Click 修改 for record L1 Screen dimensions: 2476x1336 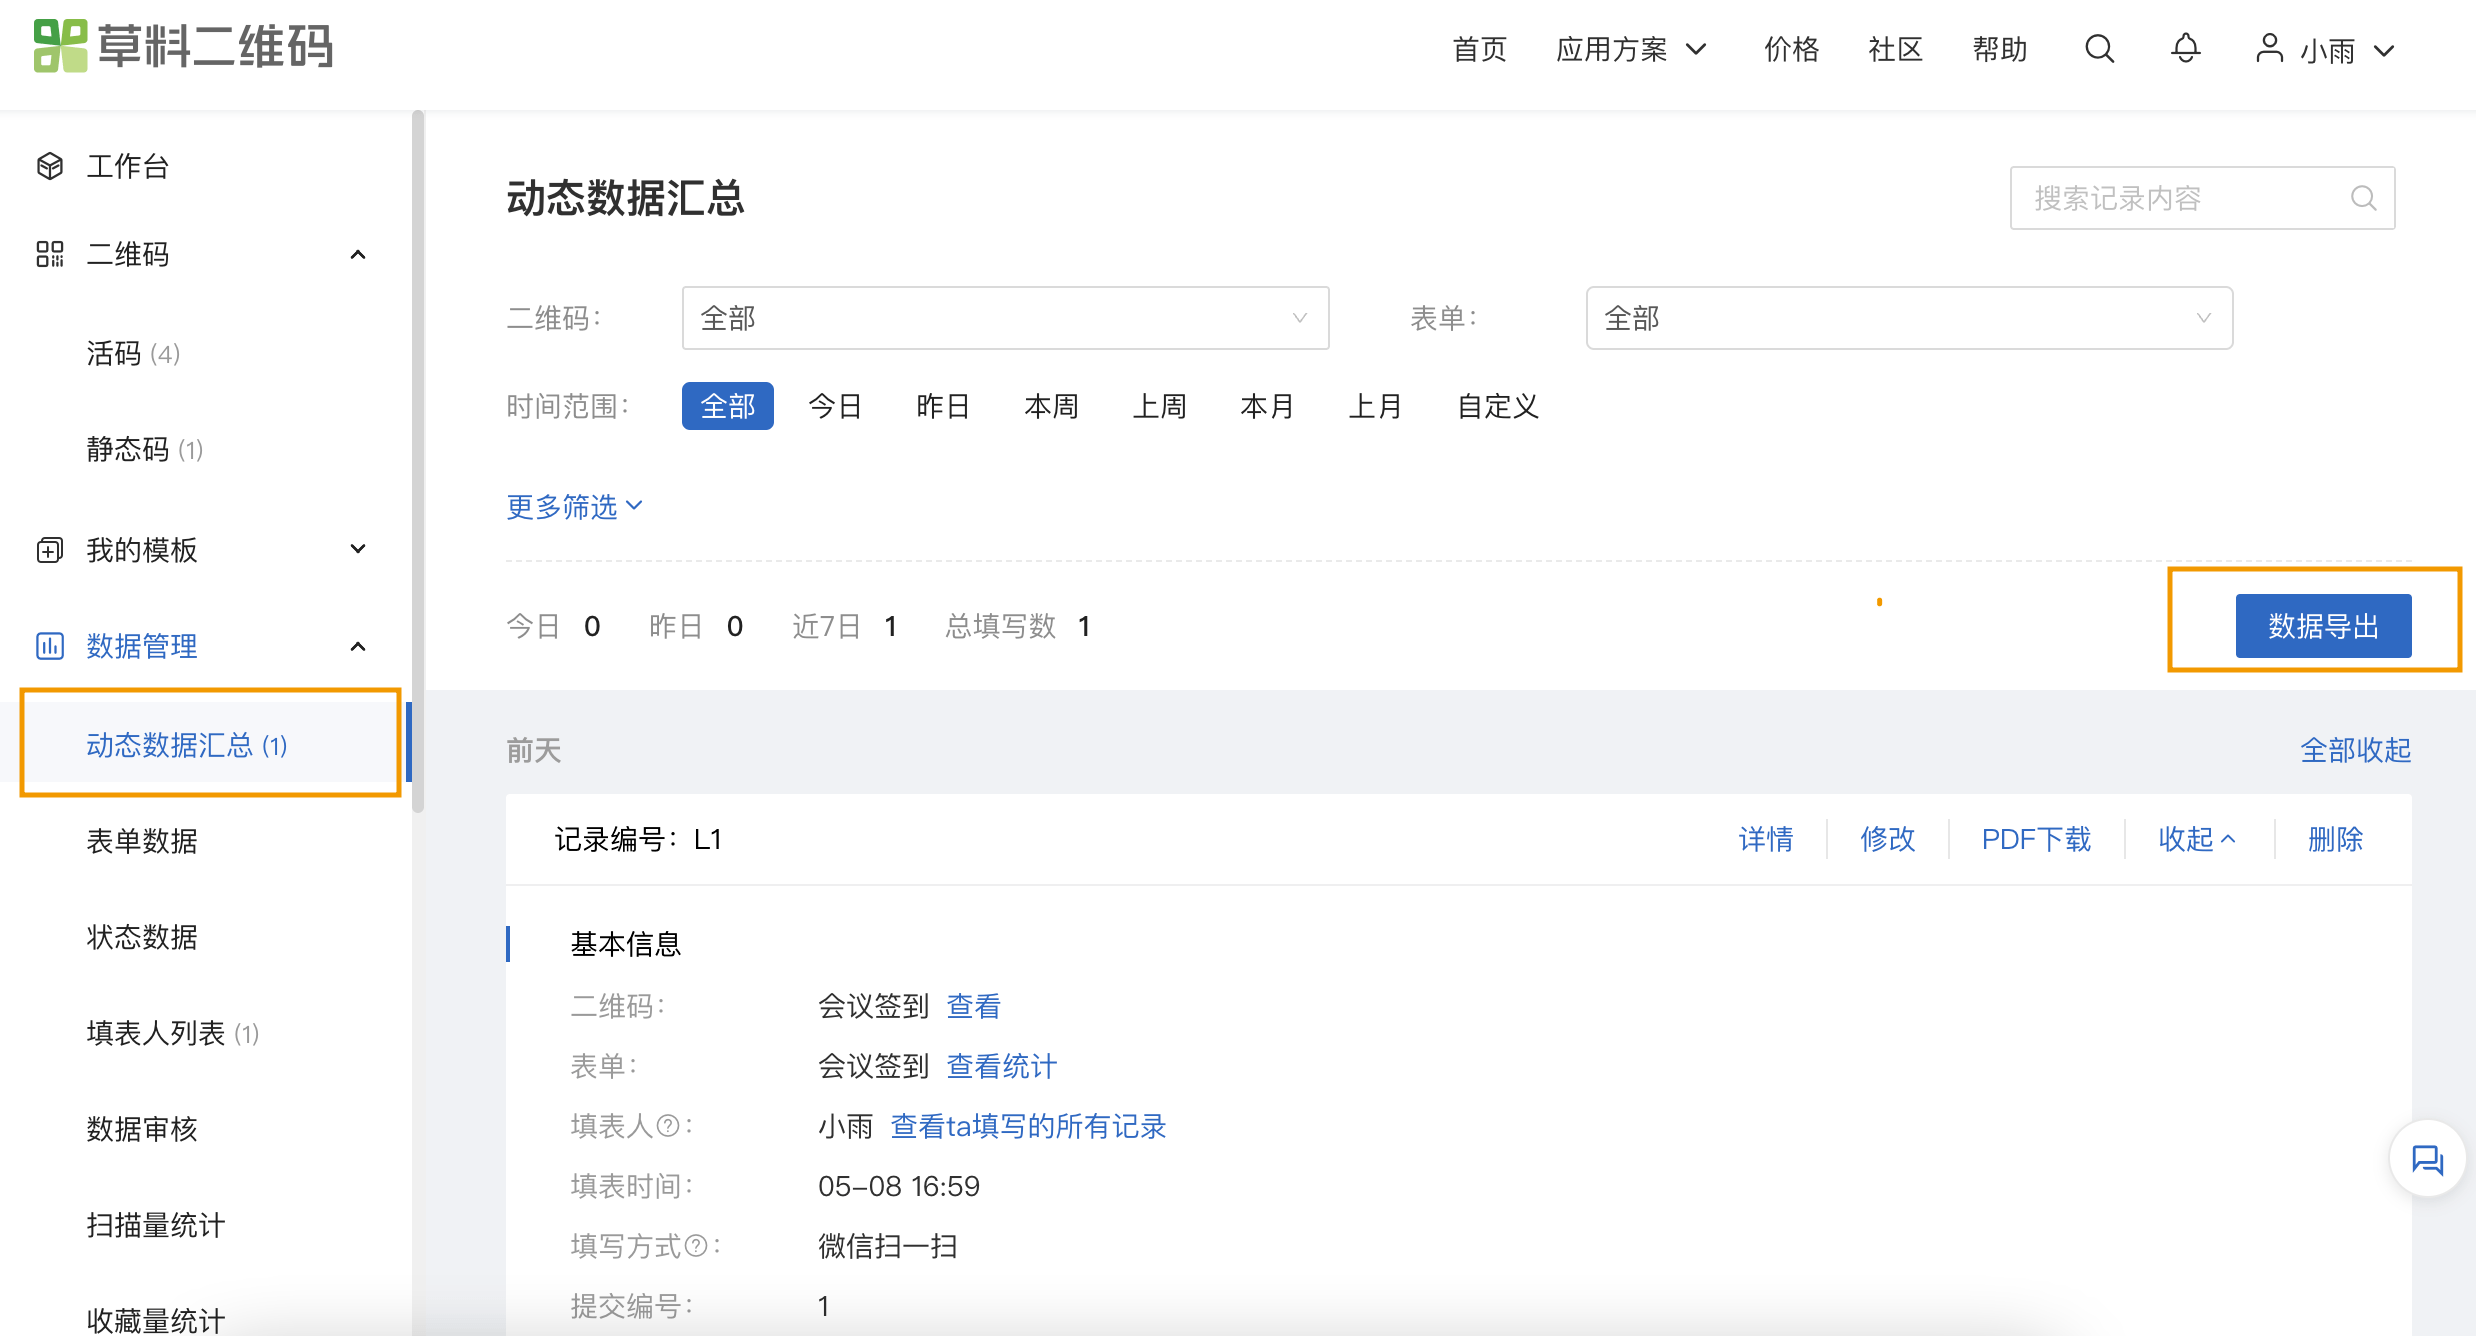[x=1887, y=839]
